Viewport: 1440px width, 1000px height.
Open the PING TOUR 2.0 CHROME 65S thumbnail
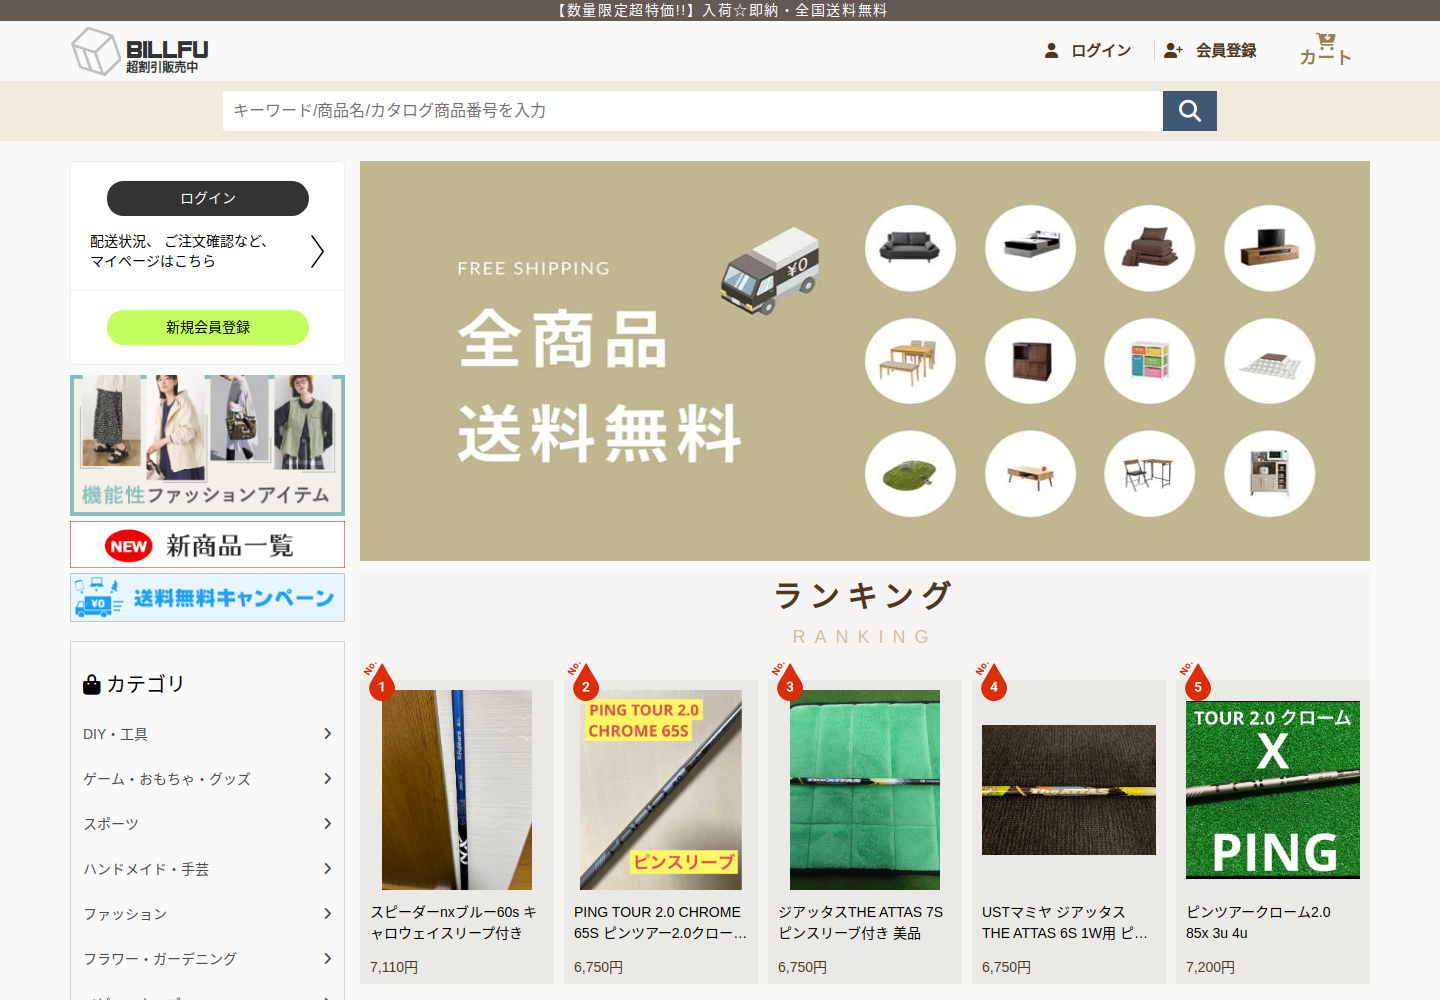click(x=661, y=790)
